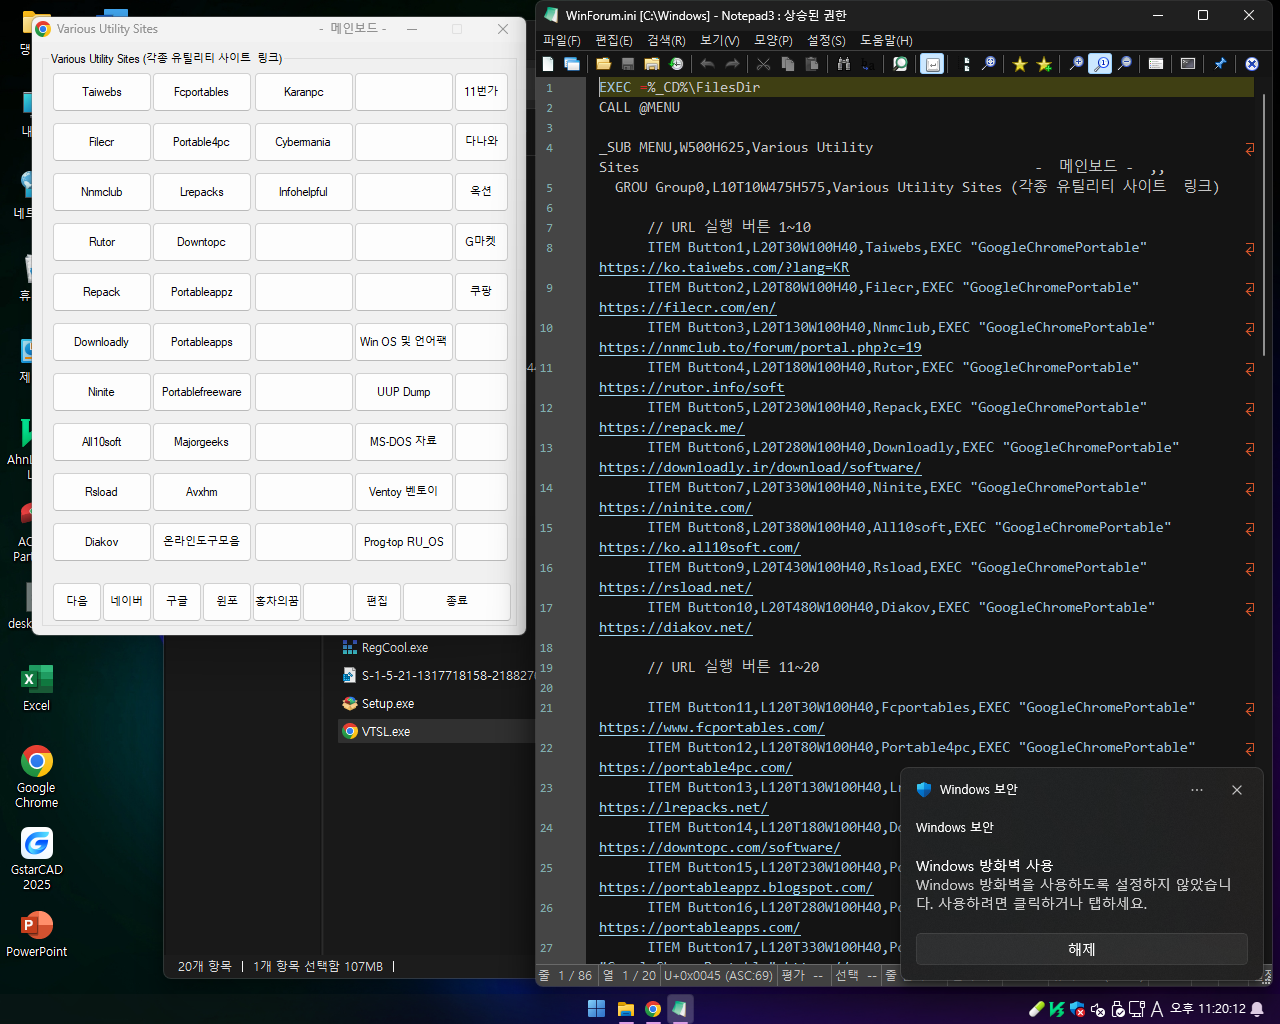Click the Save disk icon in Notepad3 toolbar
The image size is (1280, 1024).
[627, 64]
